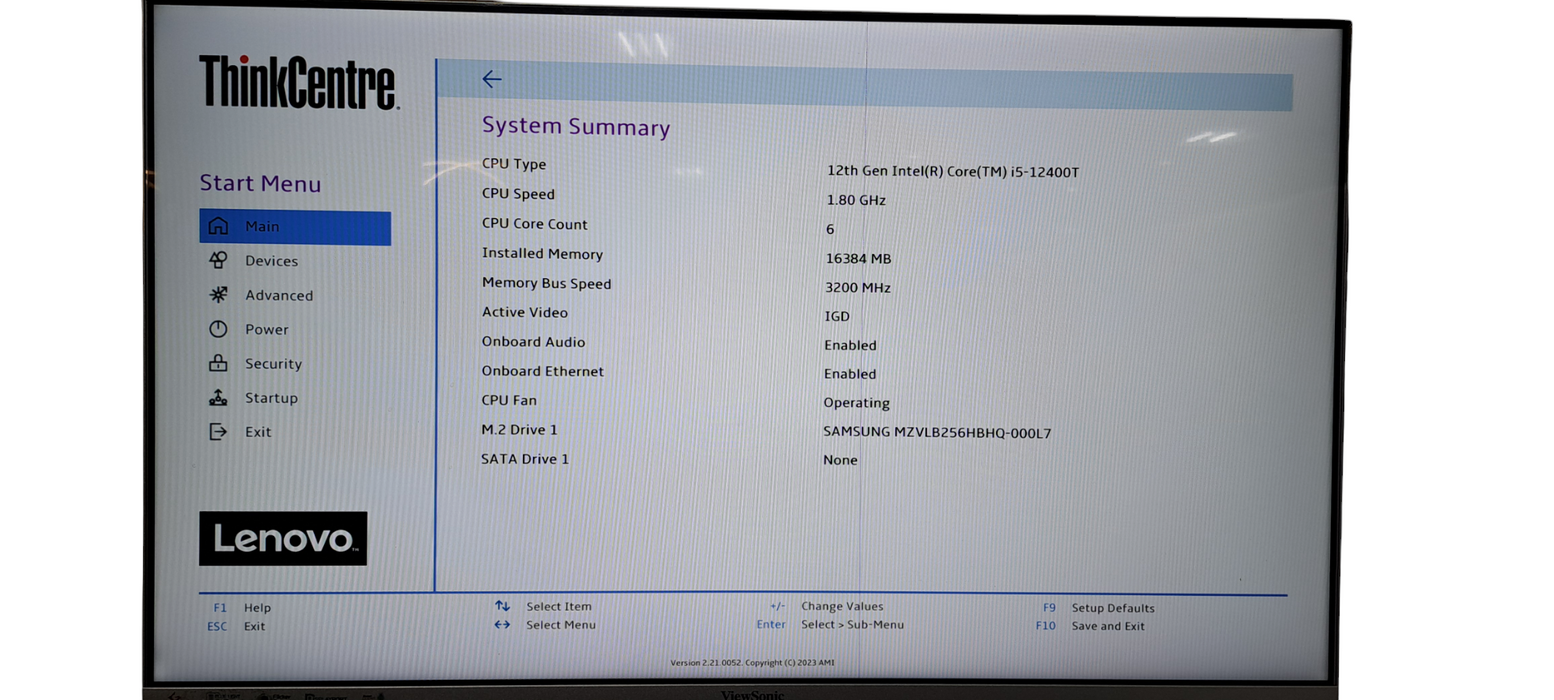Click the i5-12400T CPU value
Screen dimensions: 1554x700
point(953,171)
